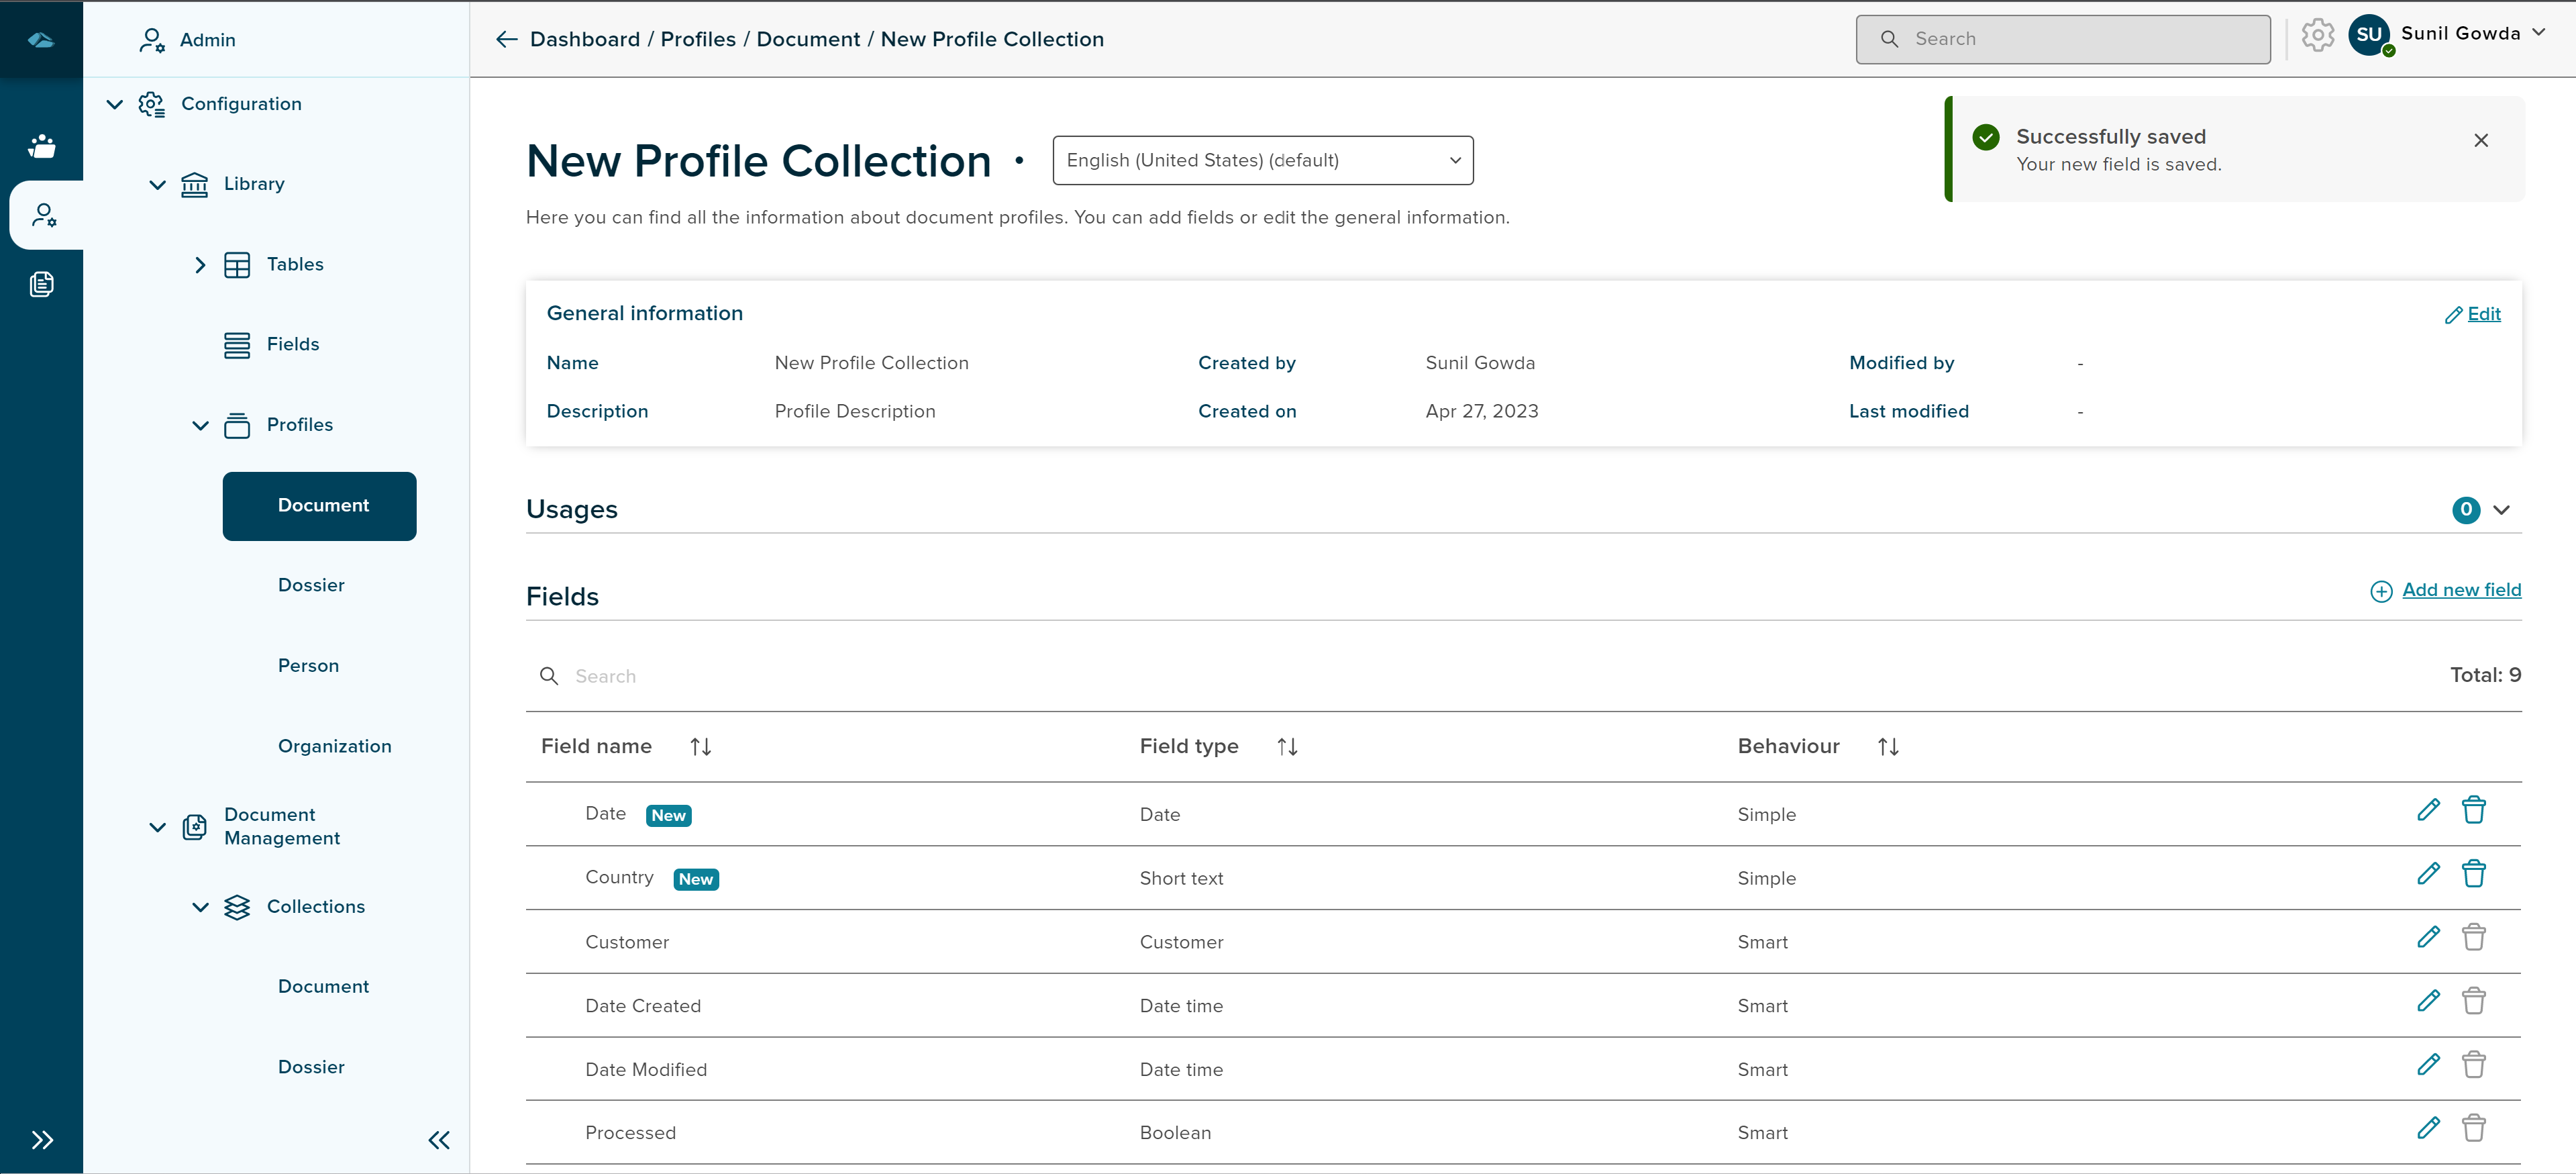Expand the Tables tree item
Image resolution: width=2576 pixels, height=1174 pixels.
[200, 265]
